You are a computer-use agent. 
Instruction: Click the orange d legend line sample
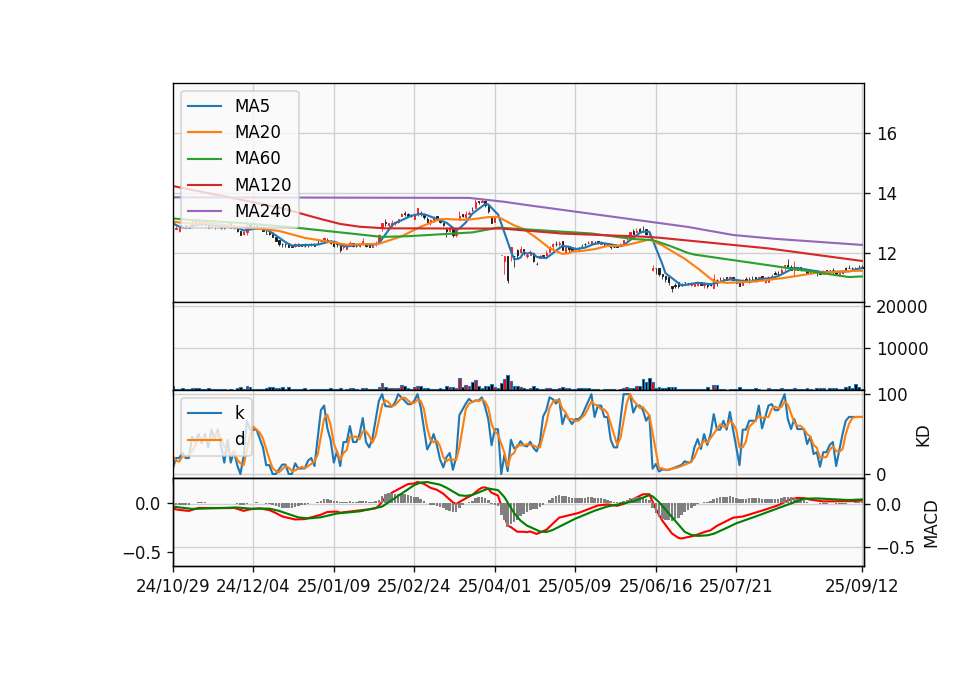(x=204, y=440)
